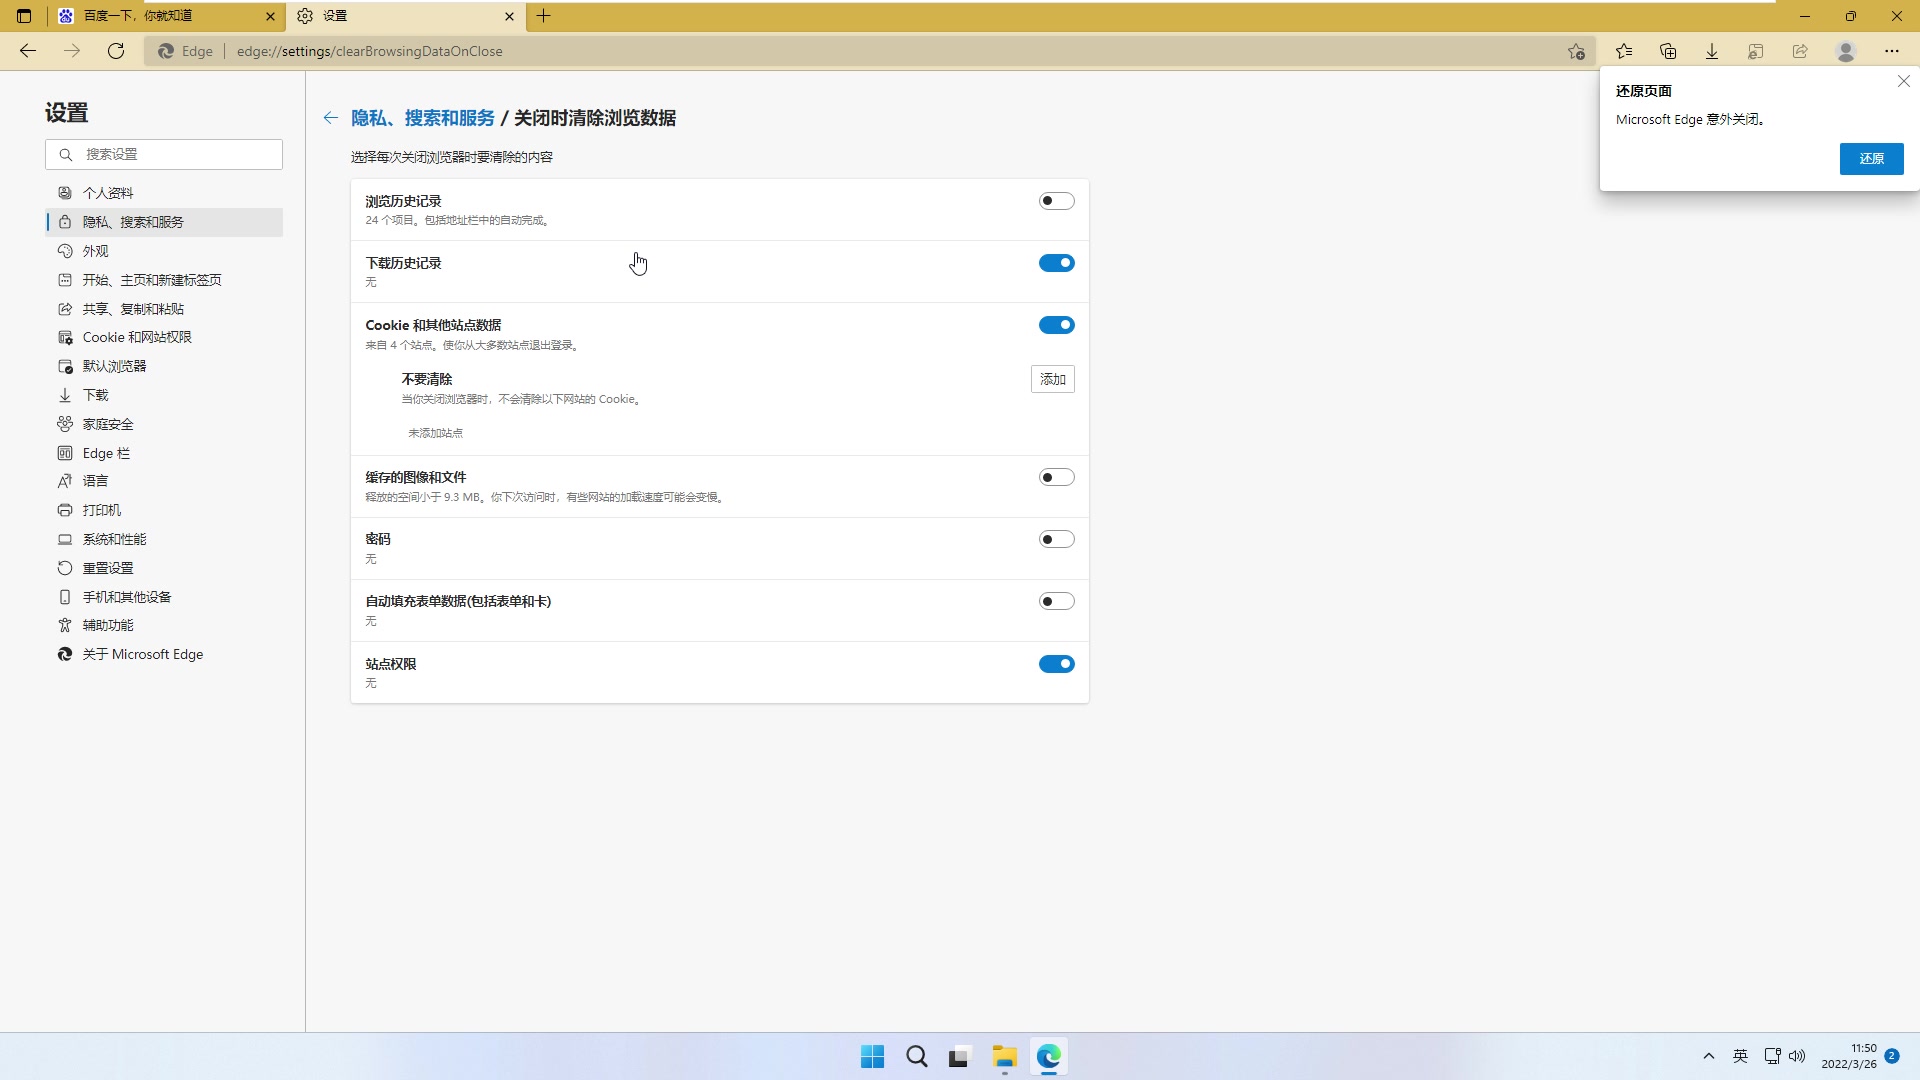Click the profile avatar icon
Image resolution: width=1920 pixels, height=1080 pixels.
[1845, 51]
